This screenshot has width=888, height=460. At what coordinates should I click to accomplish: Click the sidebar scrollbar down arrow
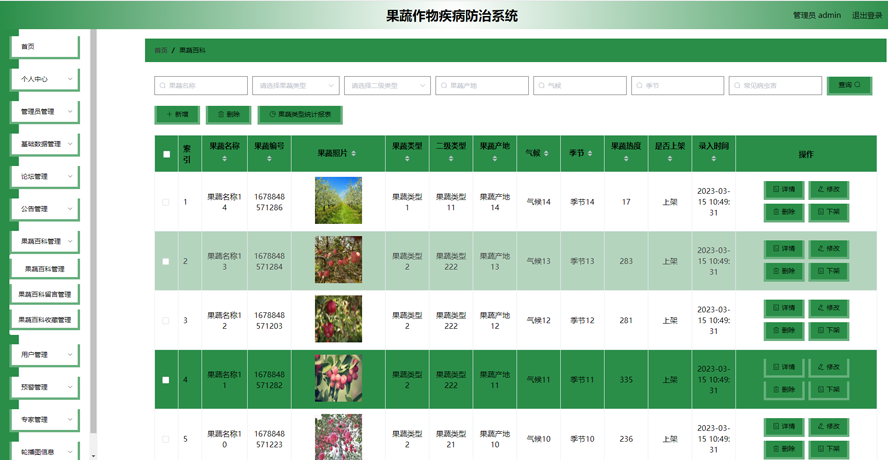93,455
